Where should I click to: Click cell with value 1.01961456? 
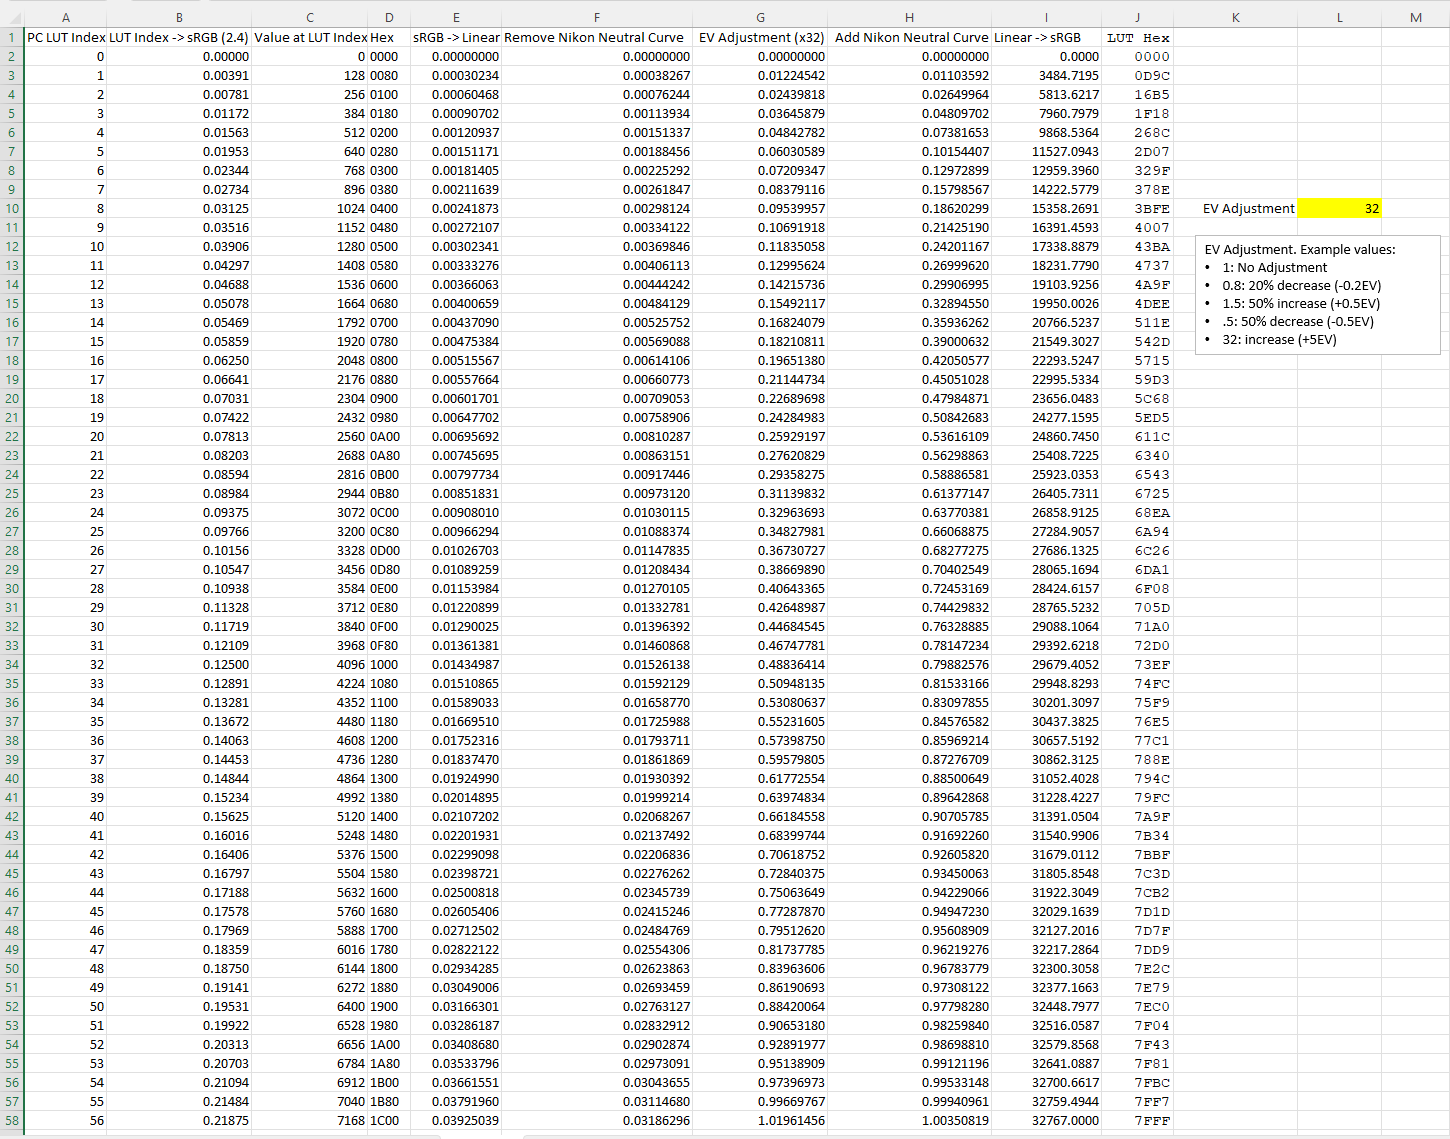[x=760, y=1120]
